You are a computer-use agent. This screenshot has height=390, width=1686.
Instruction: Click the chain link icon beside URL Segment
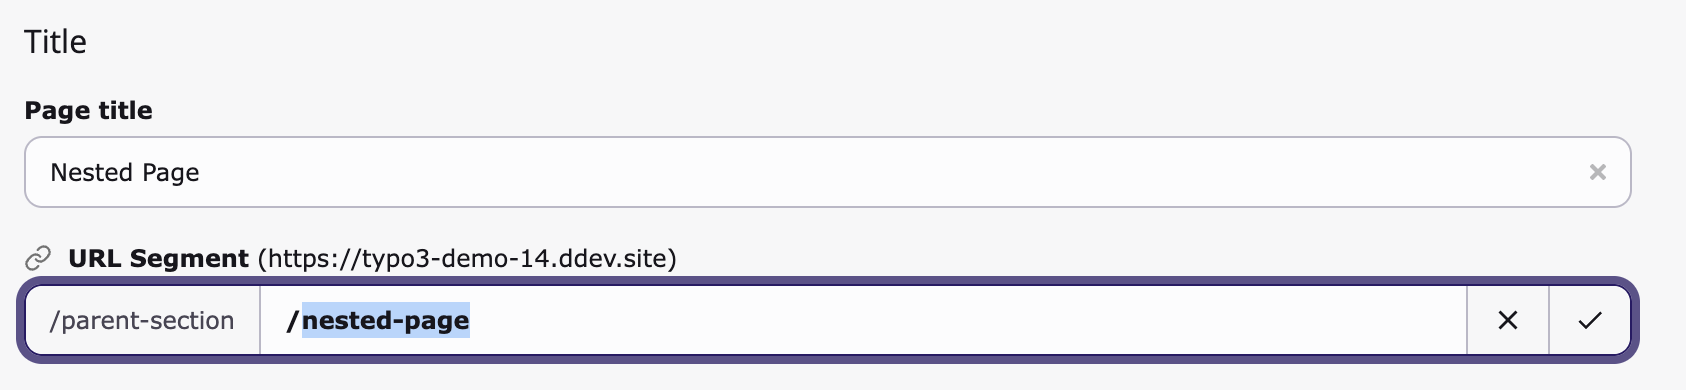pyautogui.click(x=38, y=259)
